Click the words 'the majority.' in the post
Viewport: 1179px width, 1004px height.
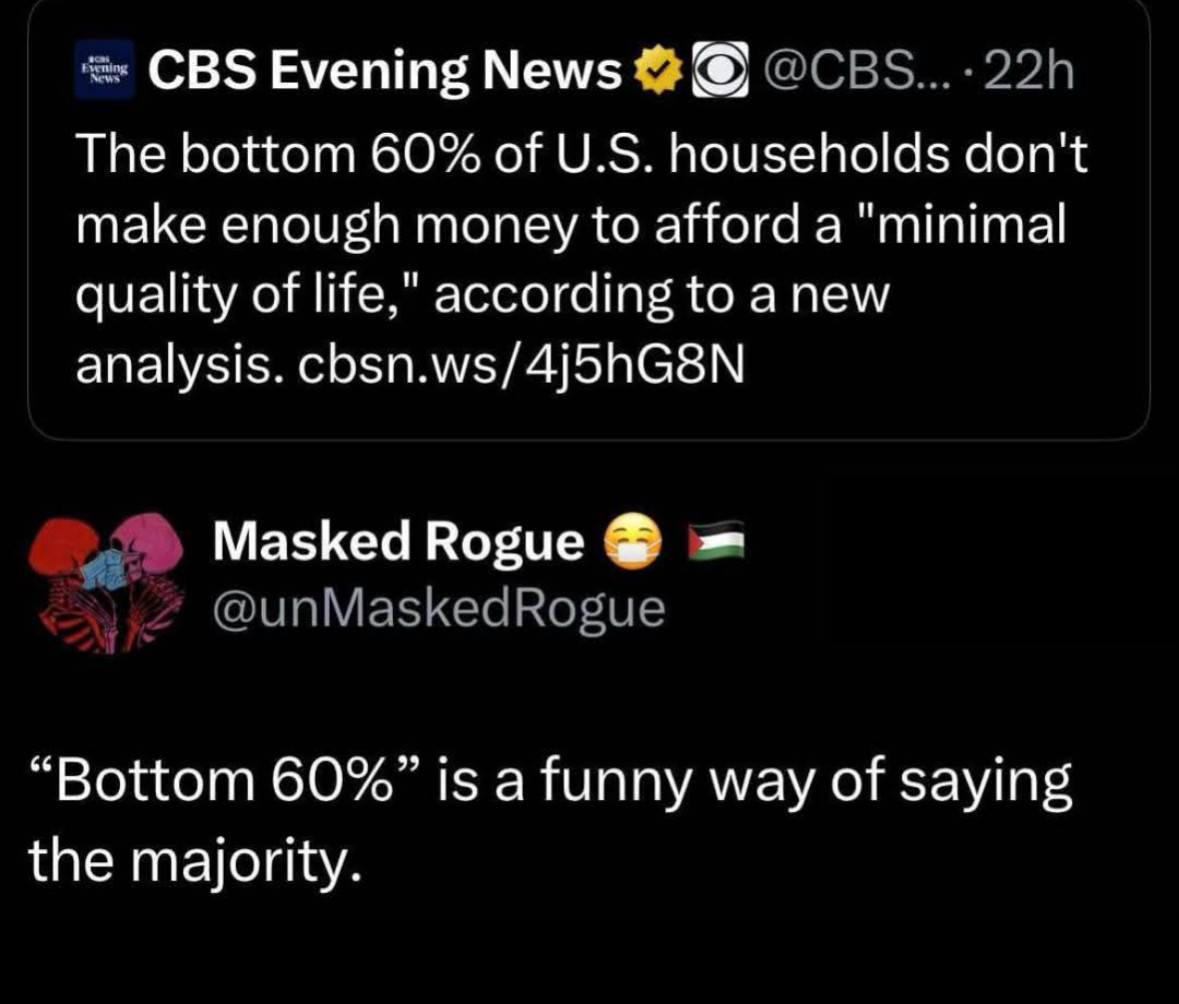pos(195,862)
